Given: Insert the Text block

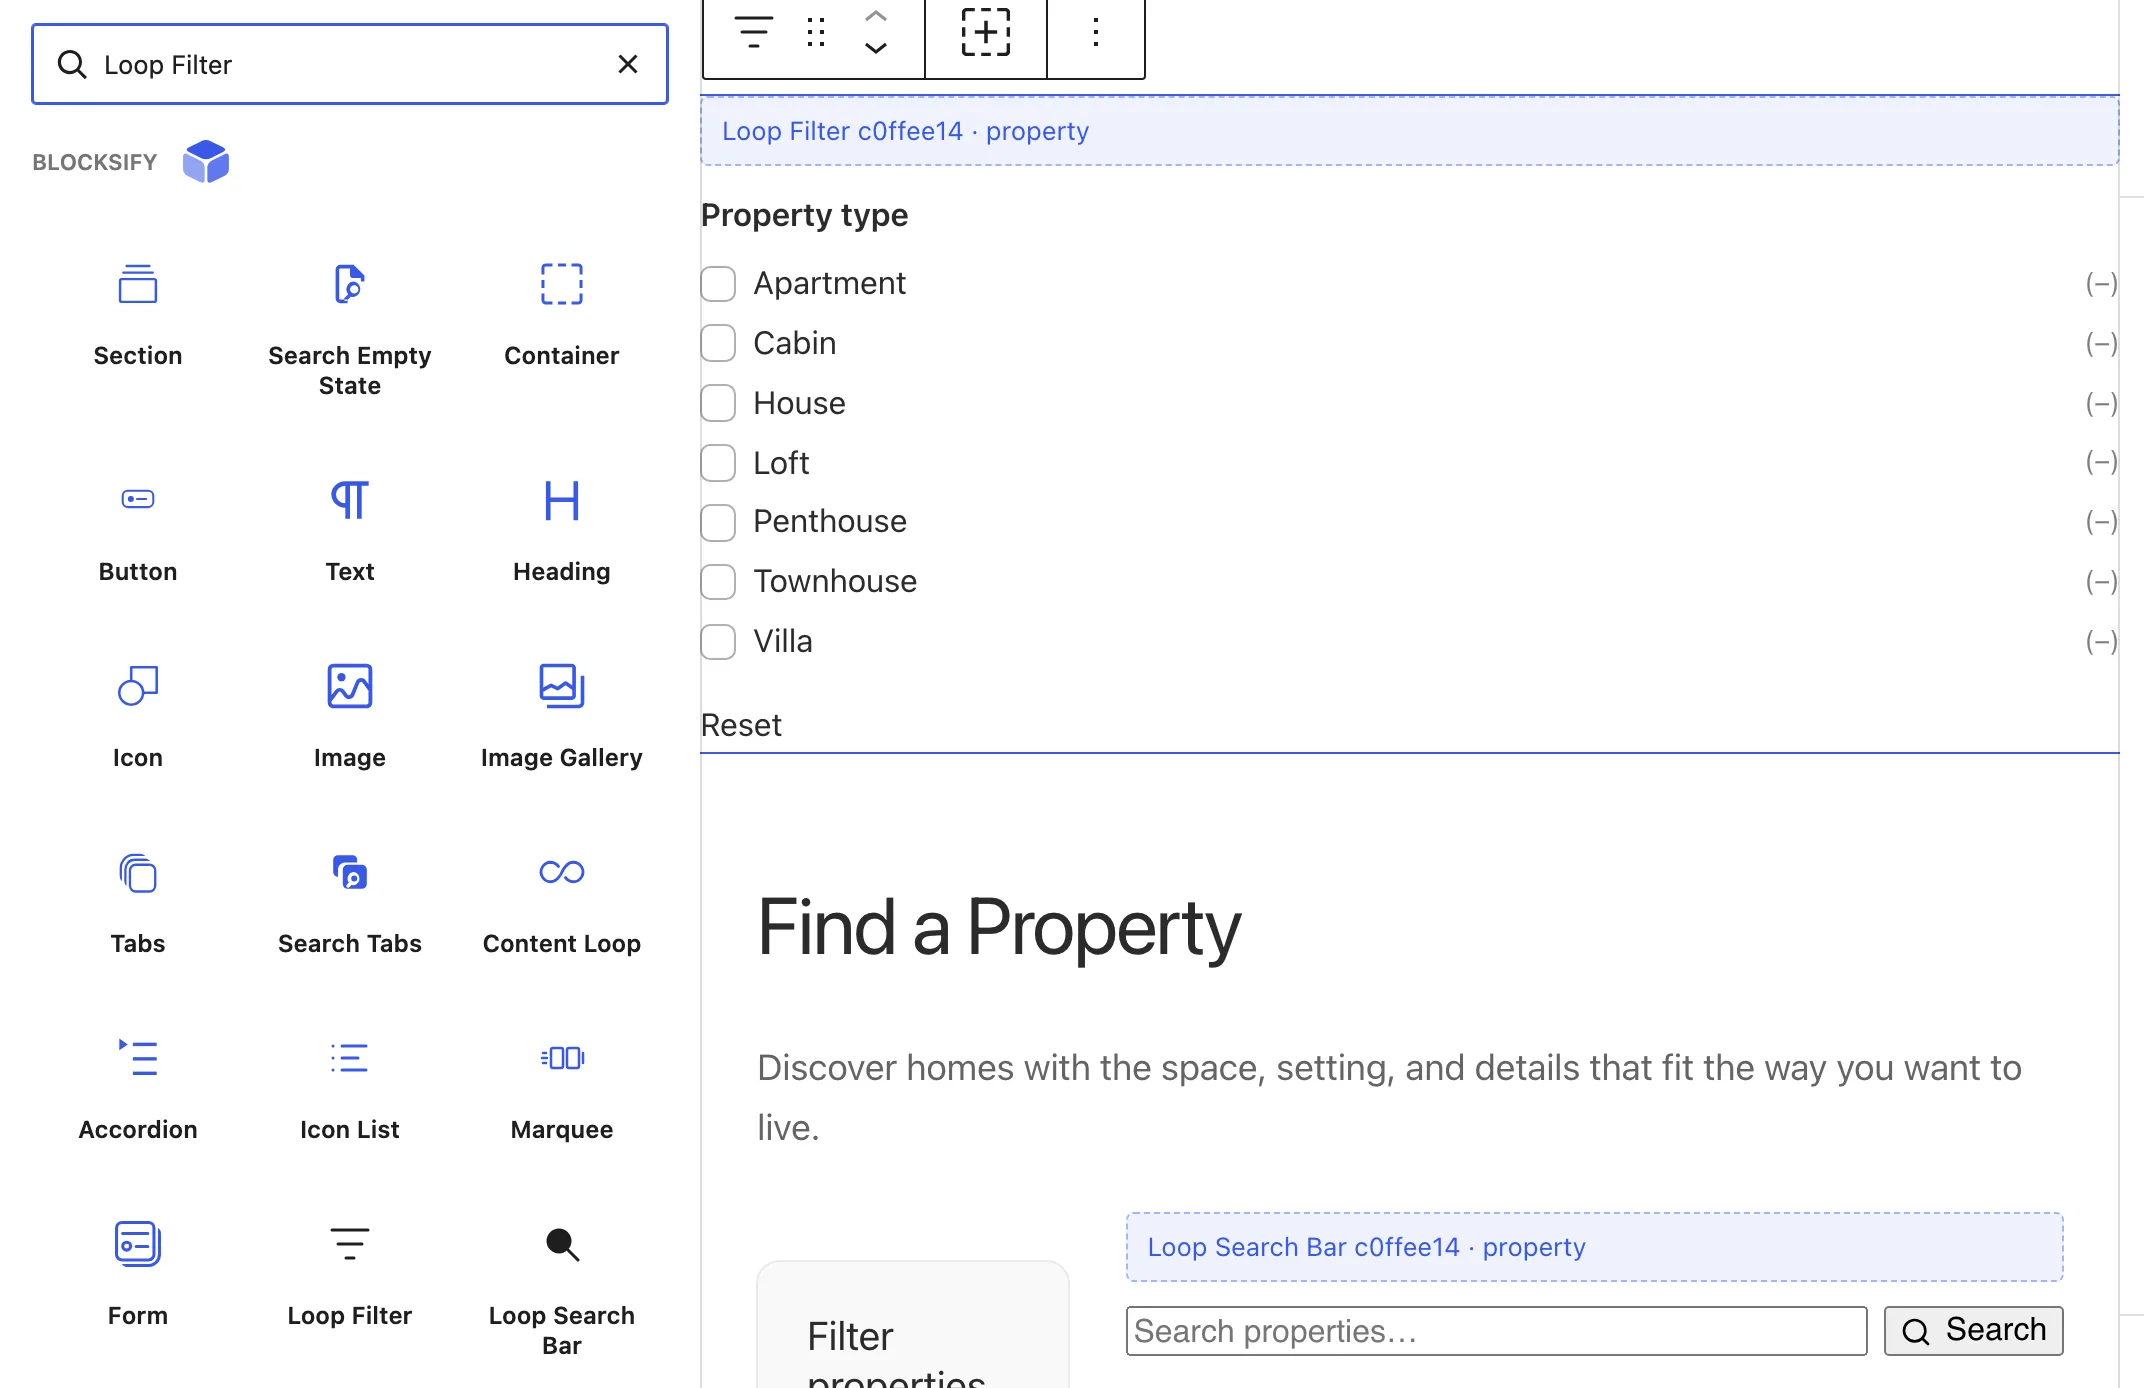Looking at the screenshot, I should pyautogui.click(x=349, y=530).
